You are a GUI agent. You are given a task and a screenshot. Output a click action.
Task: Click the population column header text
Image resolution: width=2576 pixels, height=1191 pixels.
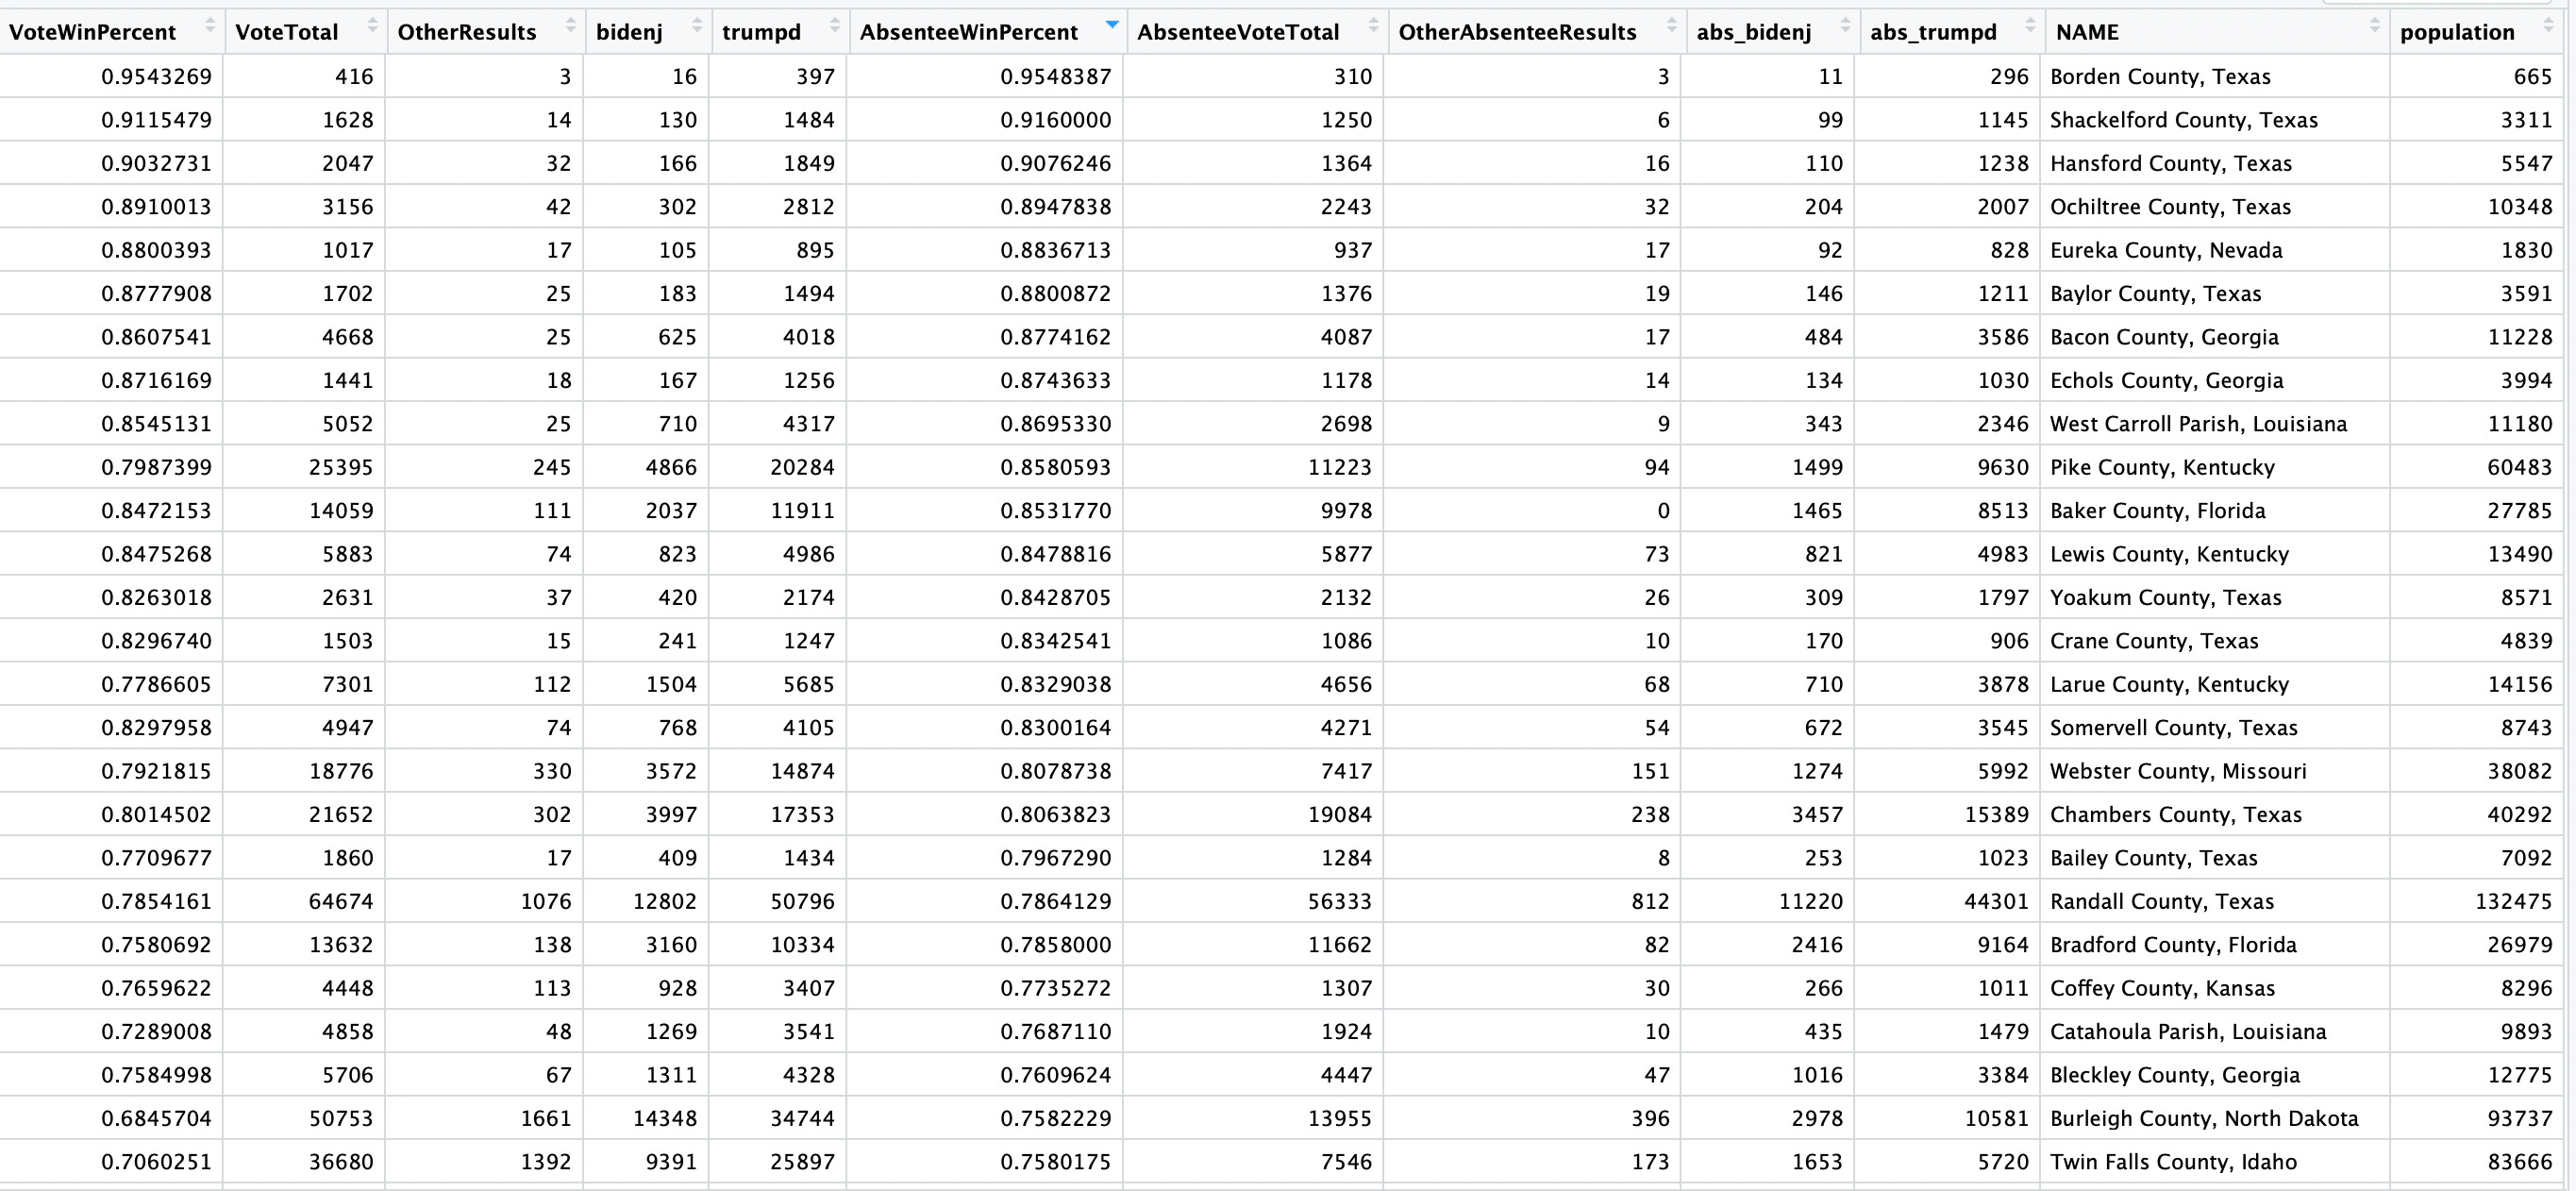click(2457, 32)
